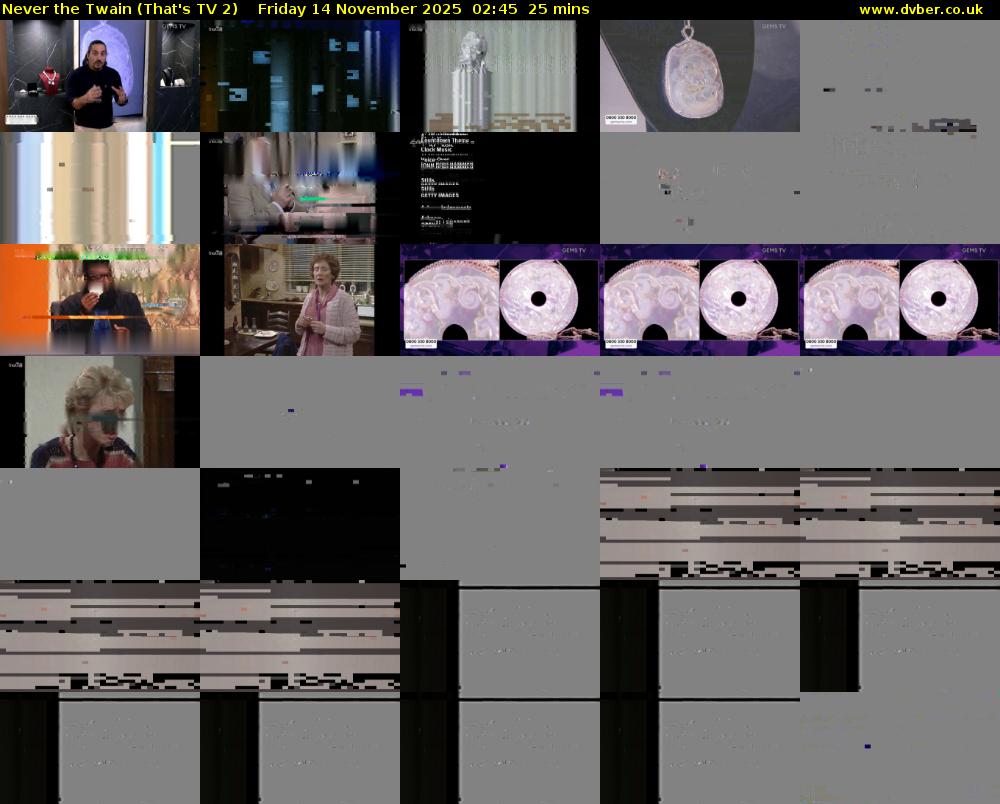Screen dimensions: 1000x804
Task: Click the 25 mins duration label
Action: click(x=558, y=9)
